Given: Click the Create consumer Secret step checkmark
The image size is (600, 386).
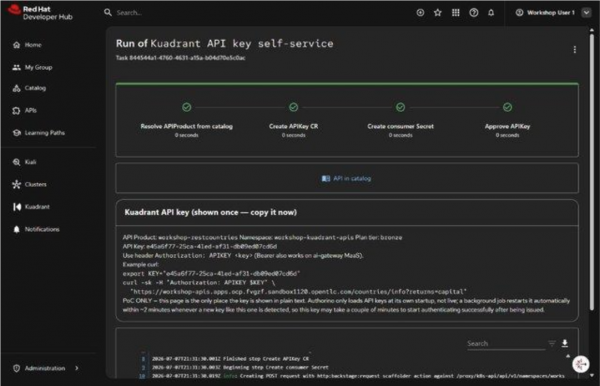Looking at the screenshot, I should 400,107.
